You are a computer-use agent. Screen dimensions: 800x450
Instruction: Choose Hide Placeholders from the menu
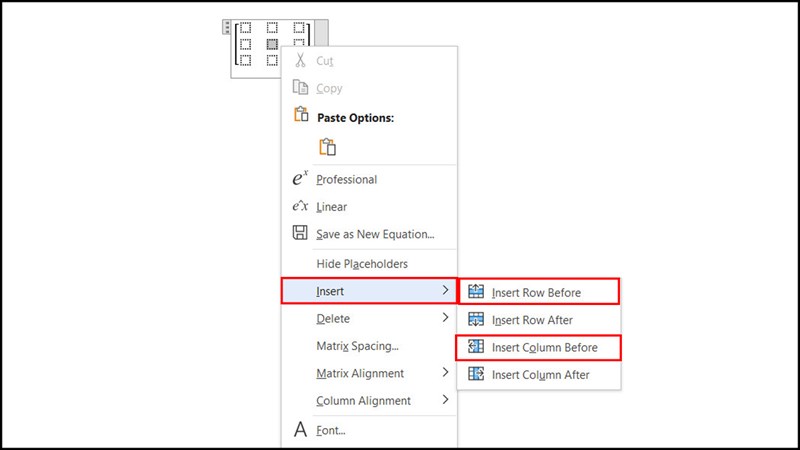click(x=362, y=264)
